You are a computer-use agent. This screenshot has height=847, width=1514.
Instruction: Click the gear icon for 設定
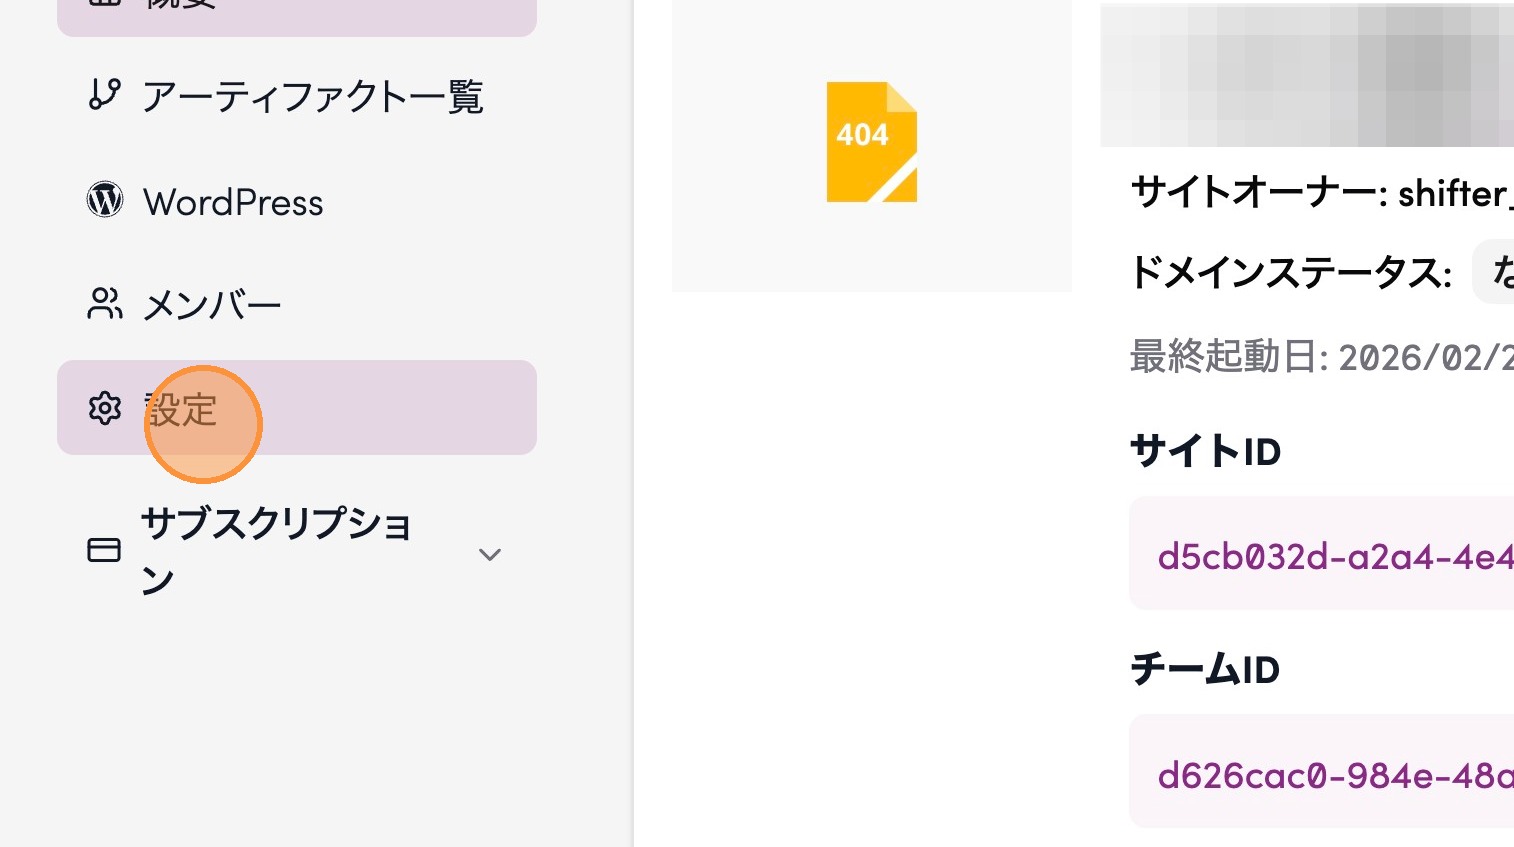coord(104,408)
